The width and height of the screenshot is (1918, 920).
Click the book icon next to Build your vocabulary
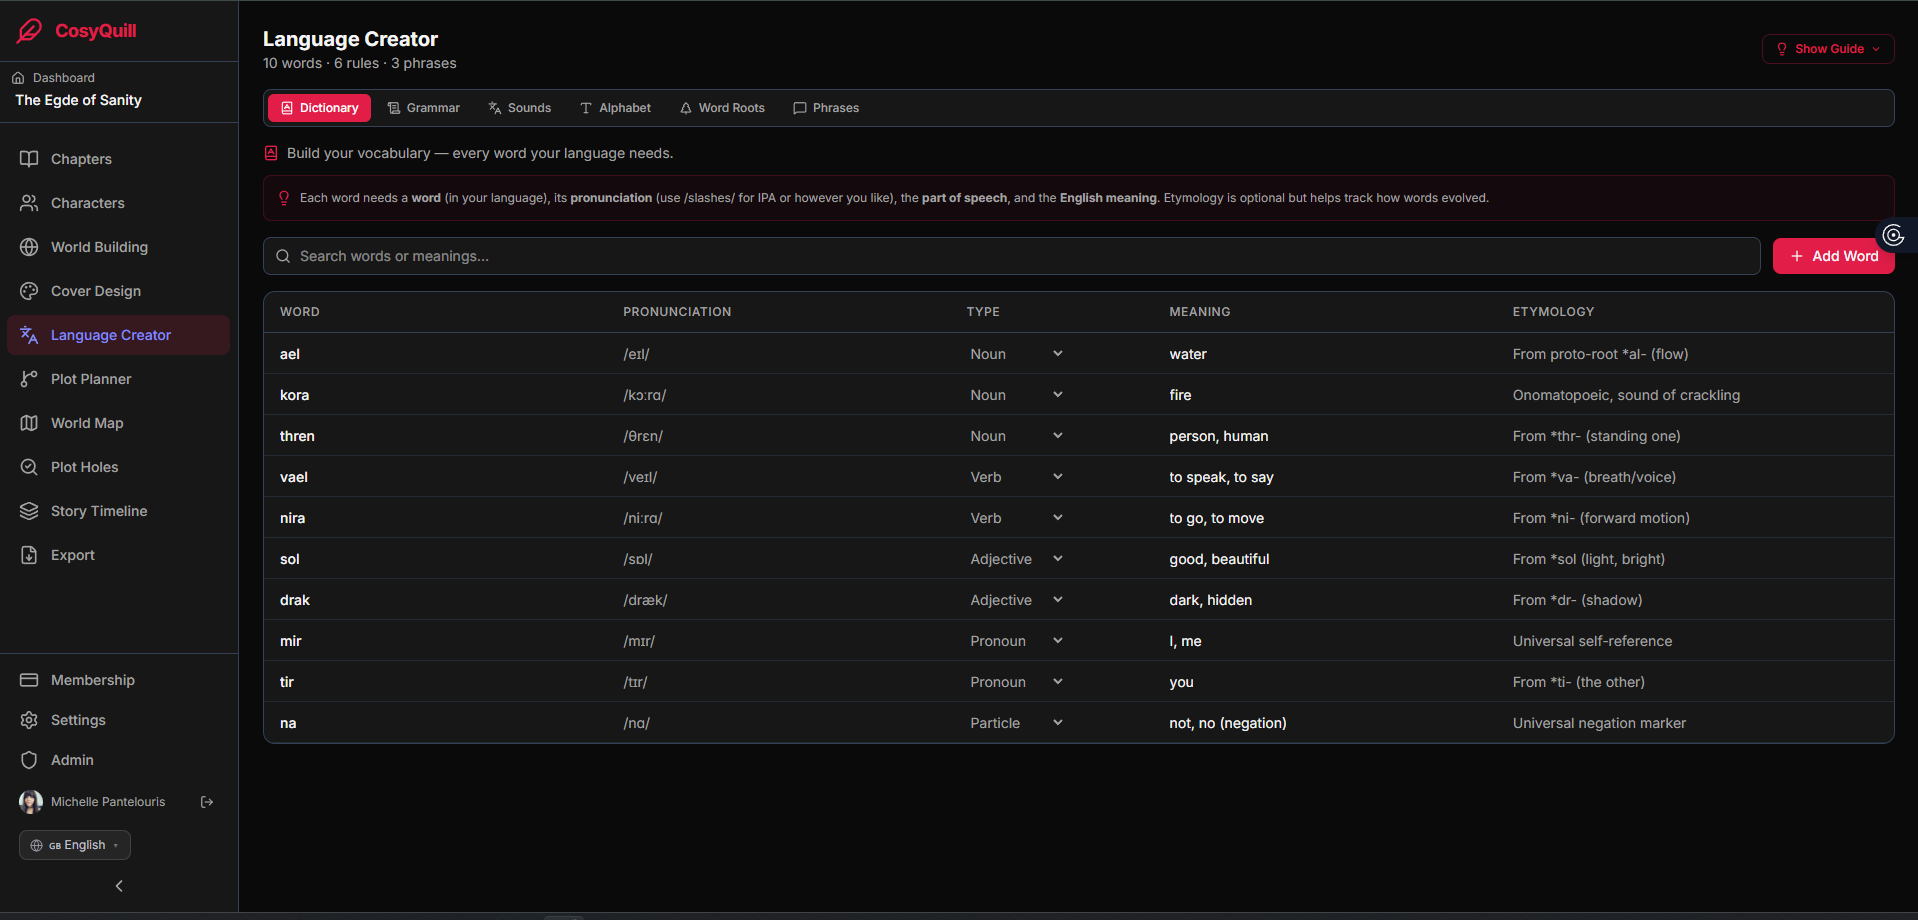pyautogui.click(x=271, y=153)
